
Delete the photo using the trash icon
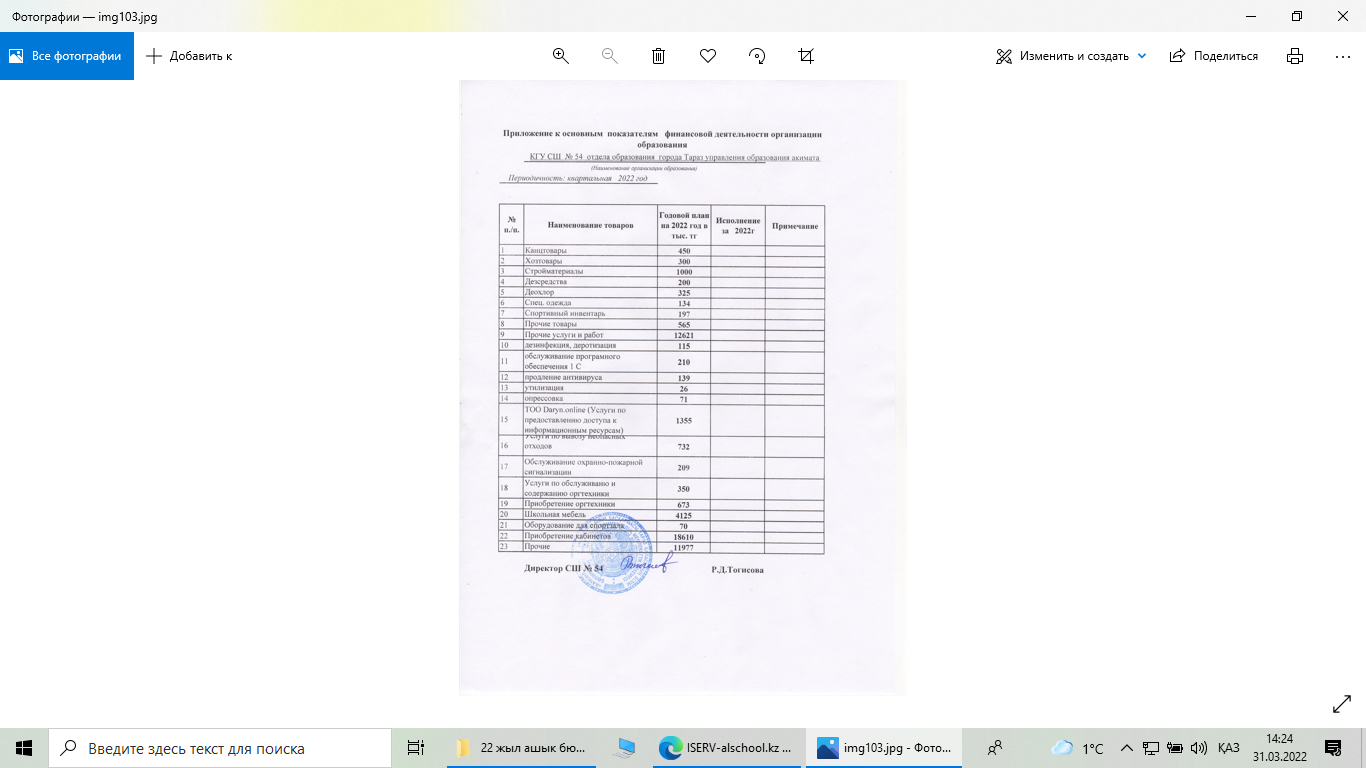click(658, 56)
